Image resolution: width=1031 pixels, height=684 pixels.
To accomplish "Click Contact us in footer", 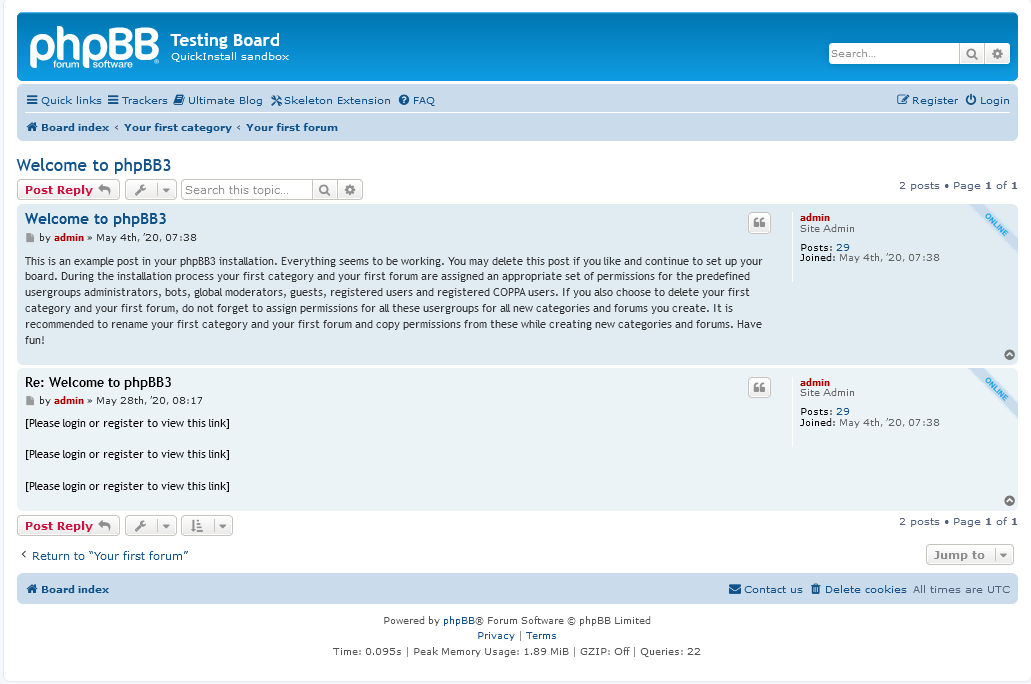I will (x=766, y=589).
